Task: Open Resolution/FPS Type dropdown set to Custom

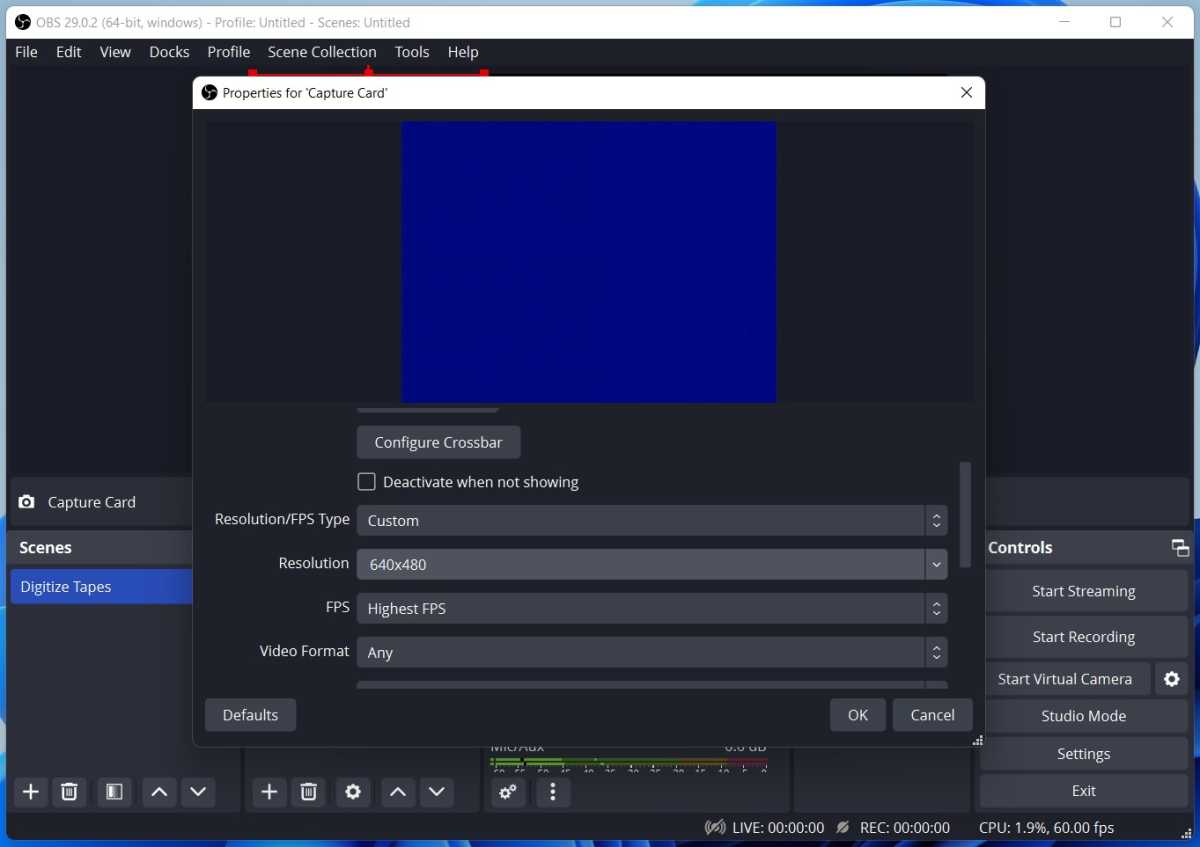Action: [x=652, y=520]
